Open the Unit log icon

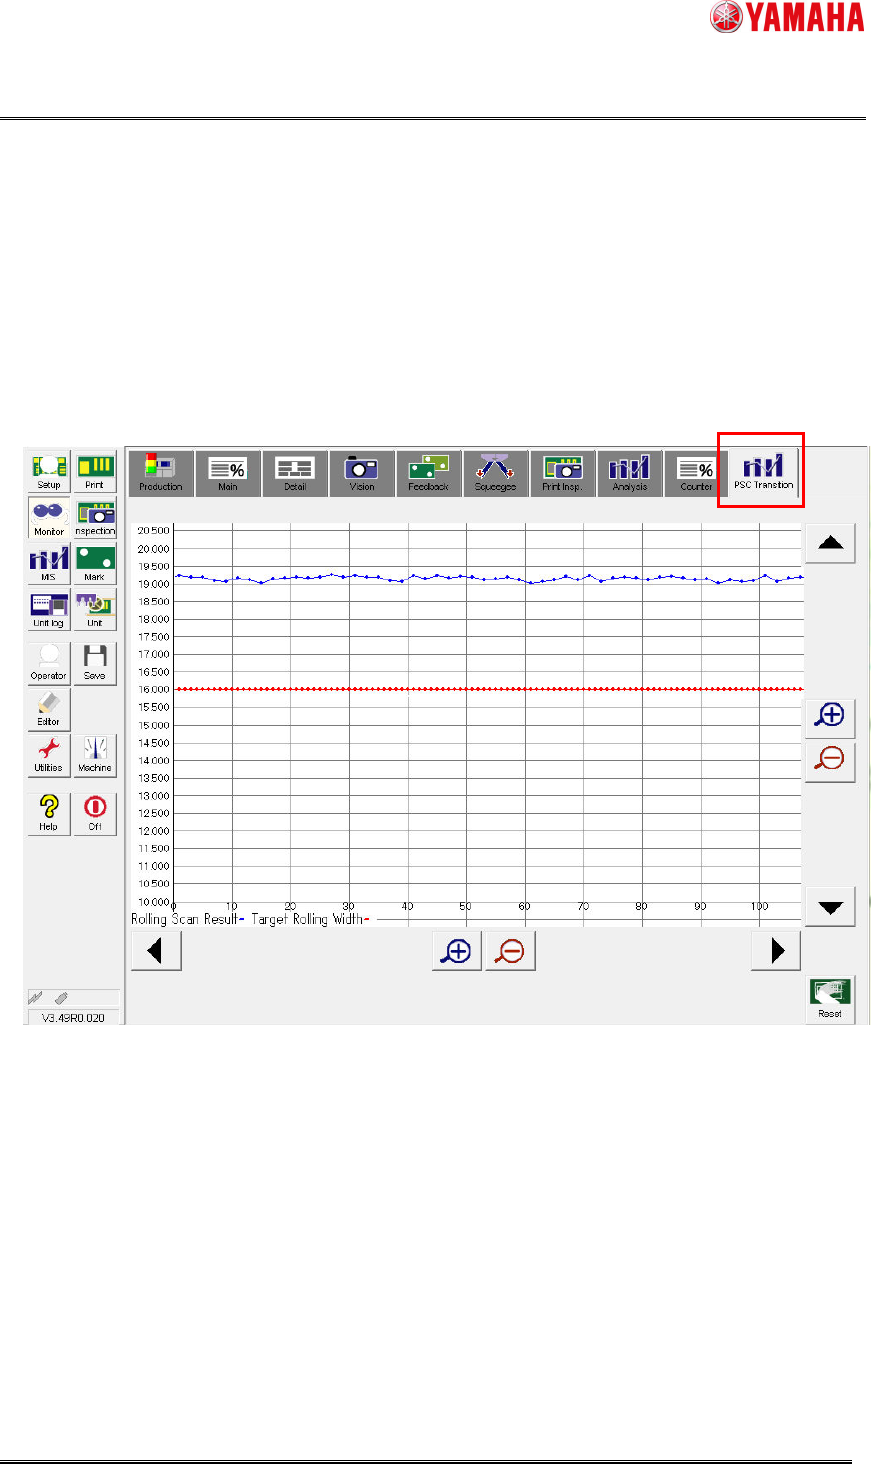49,609
